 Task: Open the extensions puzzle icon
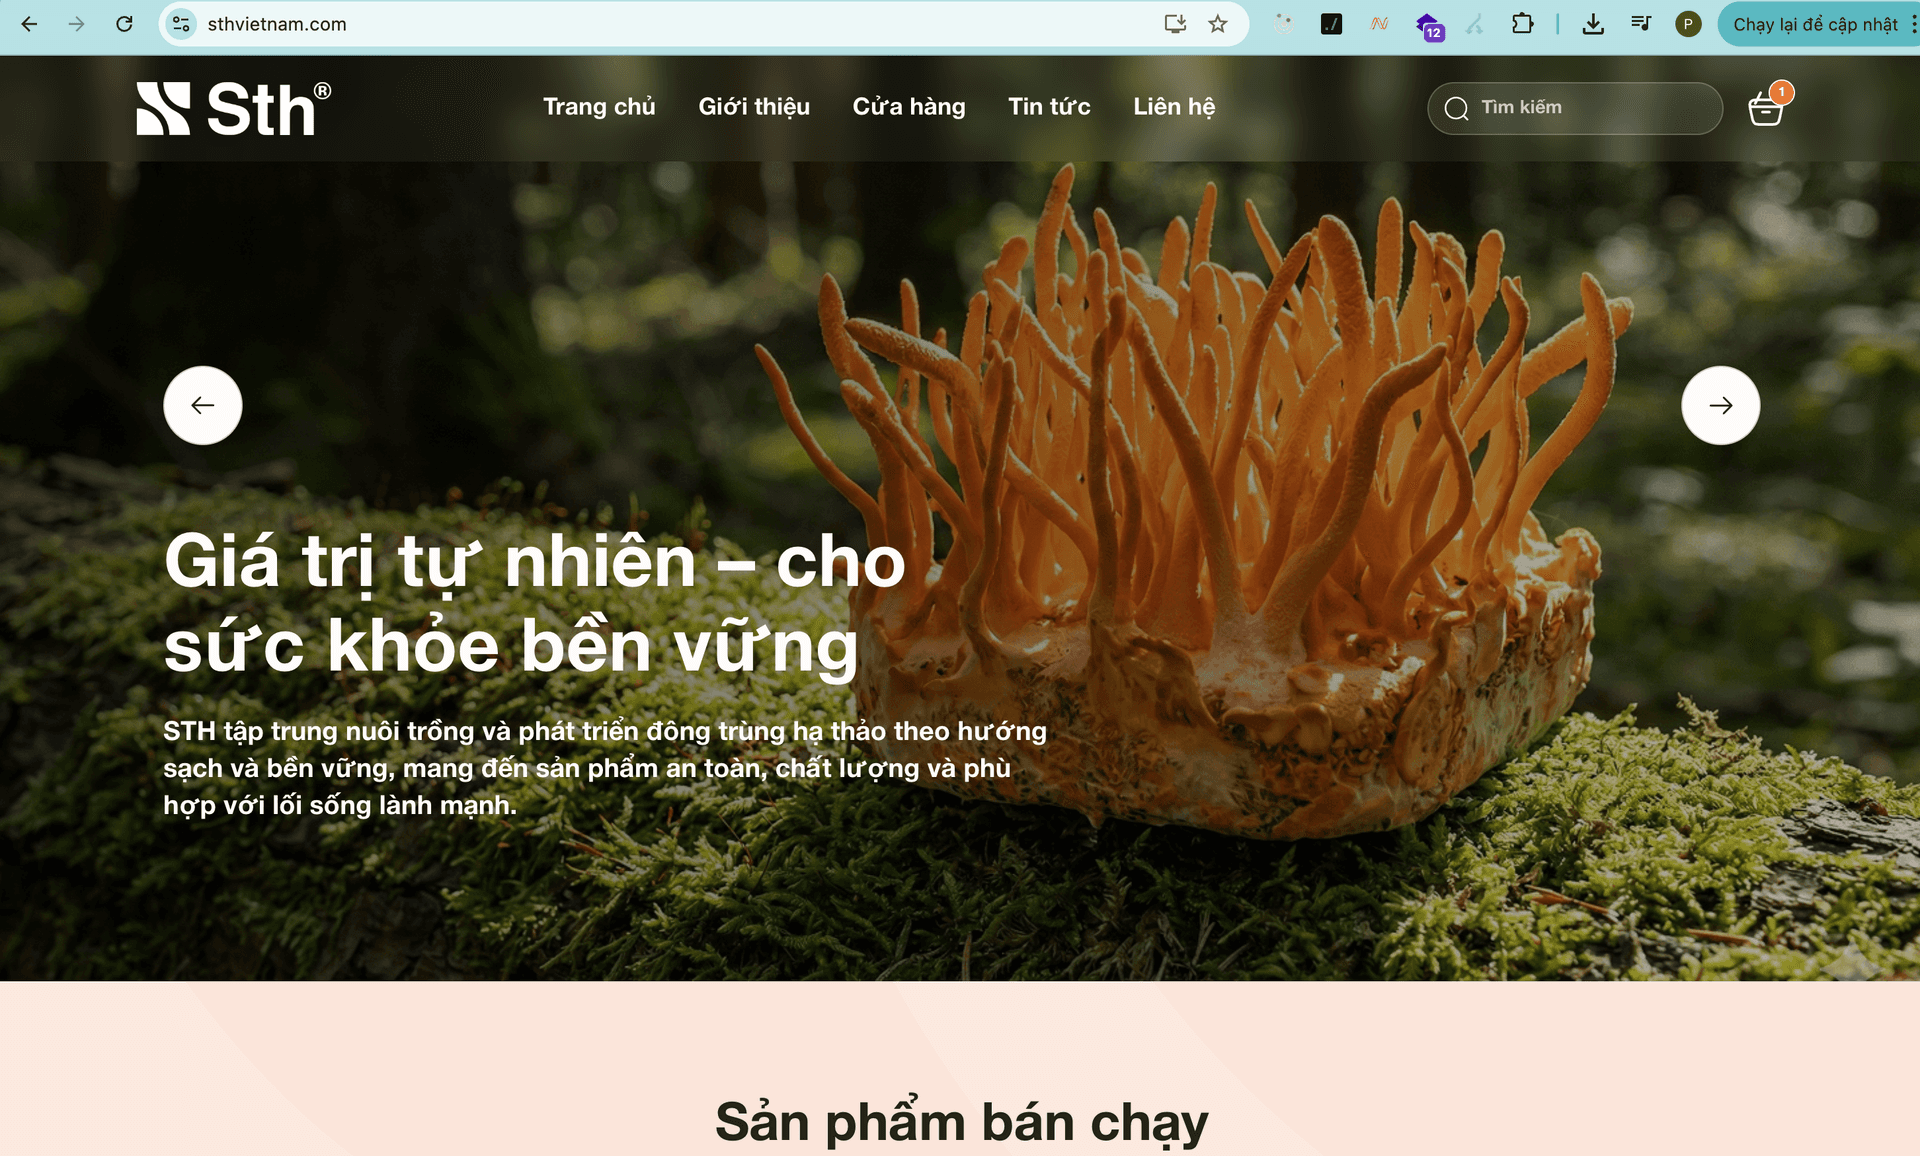(1523, 24)
